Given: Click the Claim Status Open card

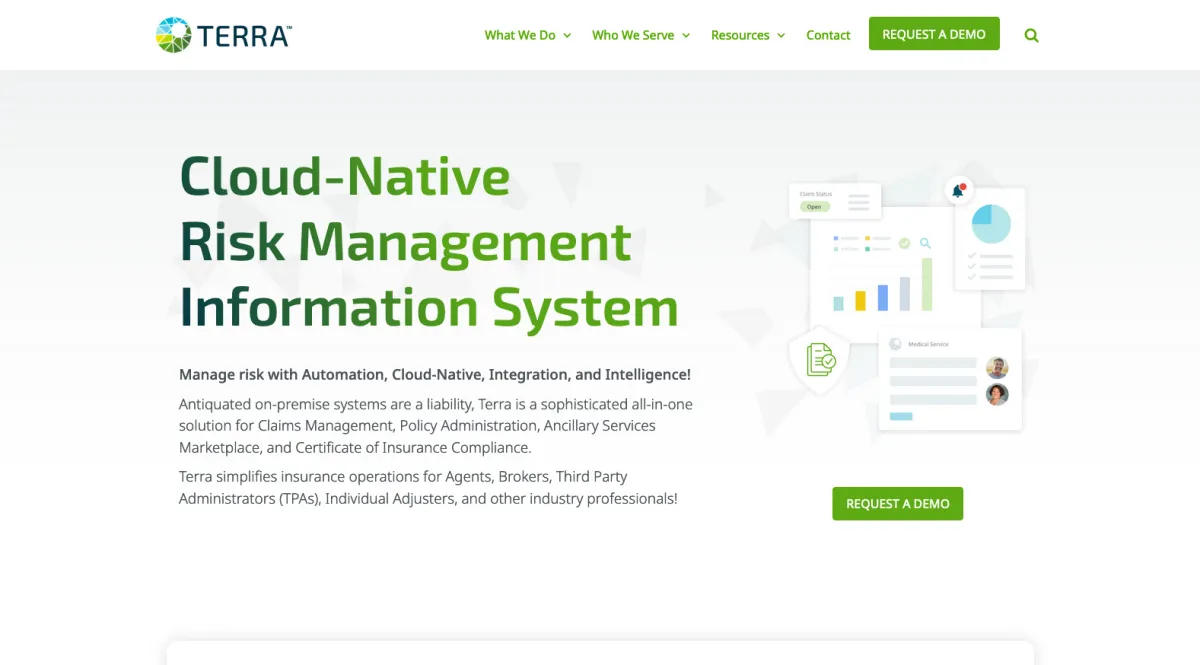Looking at the screenshot, I should click(835, 200).
